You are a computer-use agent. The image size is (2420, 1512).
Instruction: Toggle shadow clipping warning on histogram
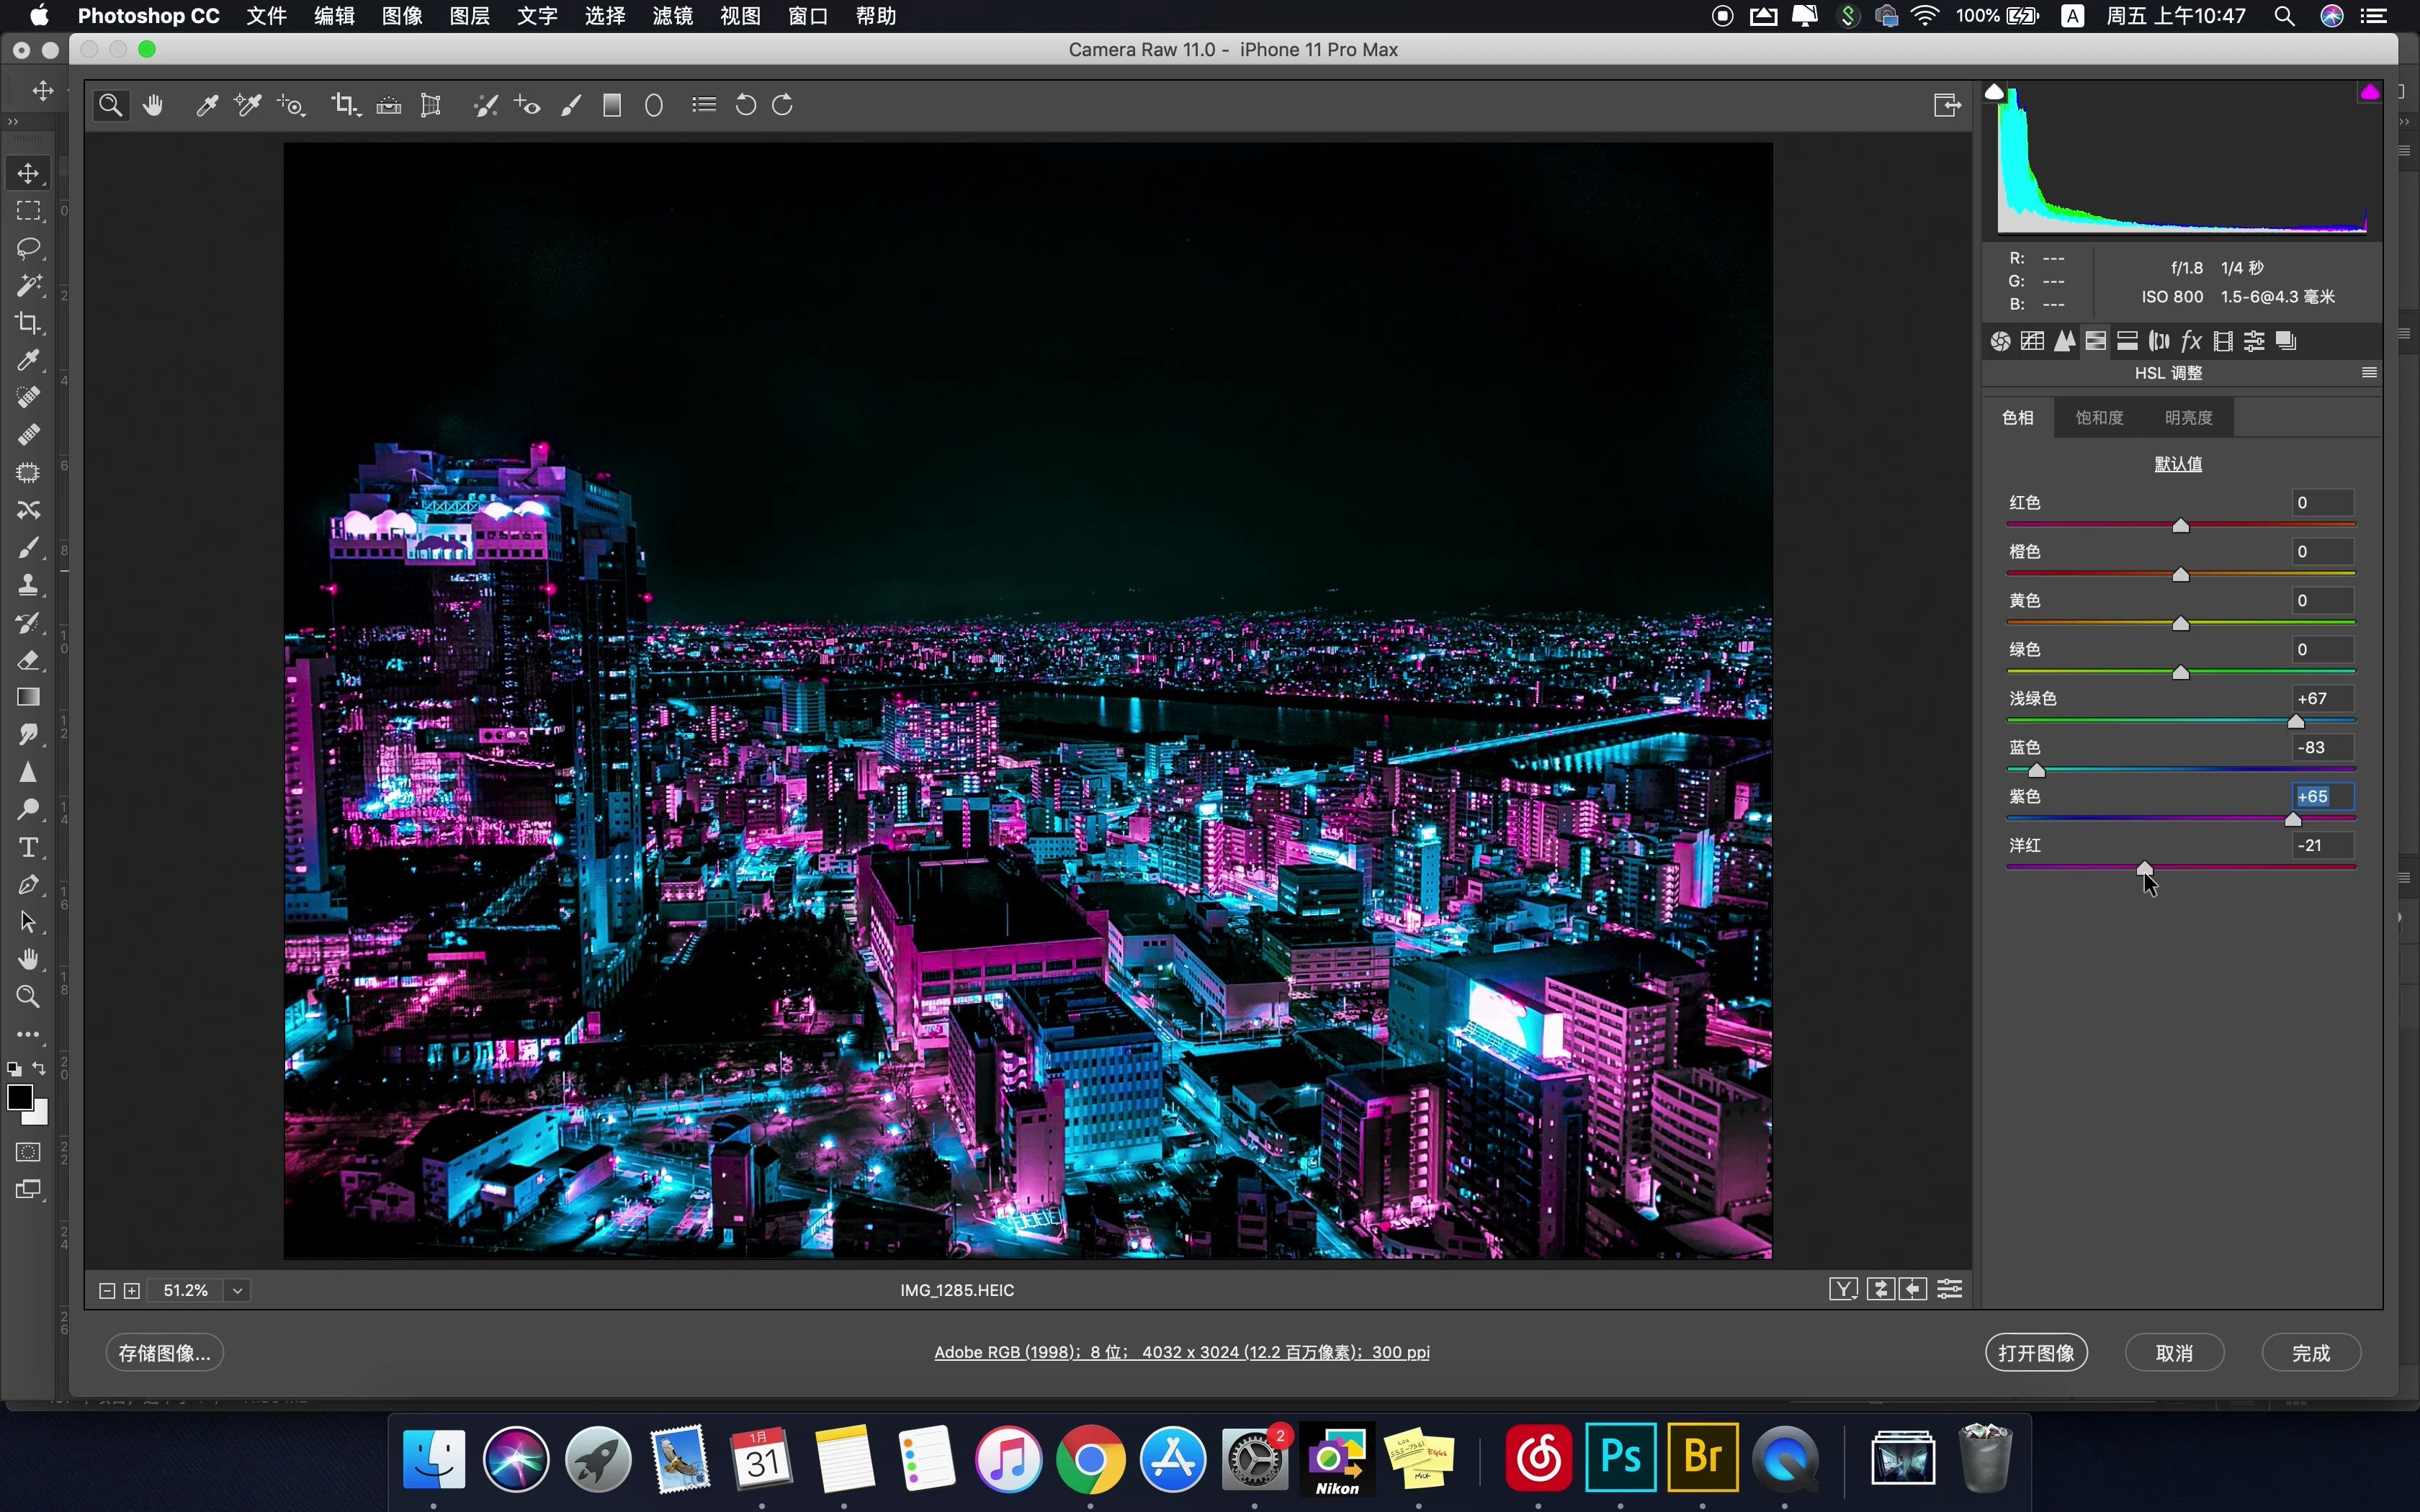(1994, 93)
